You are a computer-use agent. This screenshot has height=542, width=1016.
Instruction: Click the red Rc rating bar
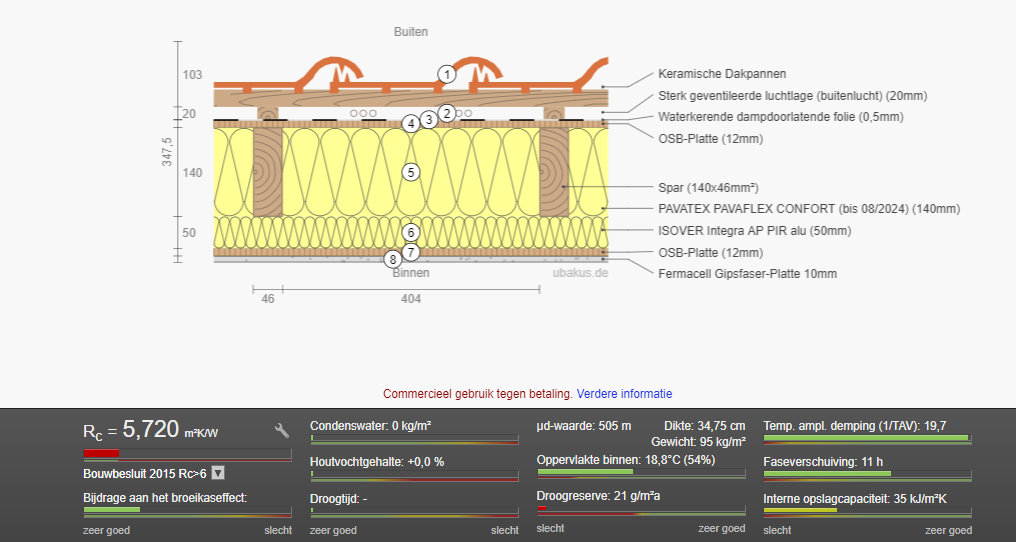(187, 454)
